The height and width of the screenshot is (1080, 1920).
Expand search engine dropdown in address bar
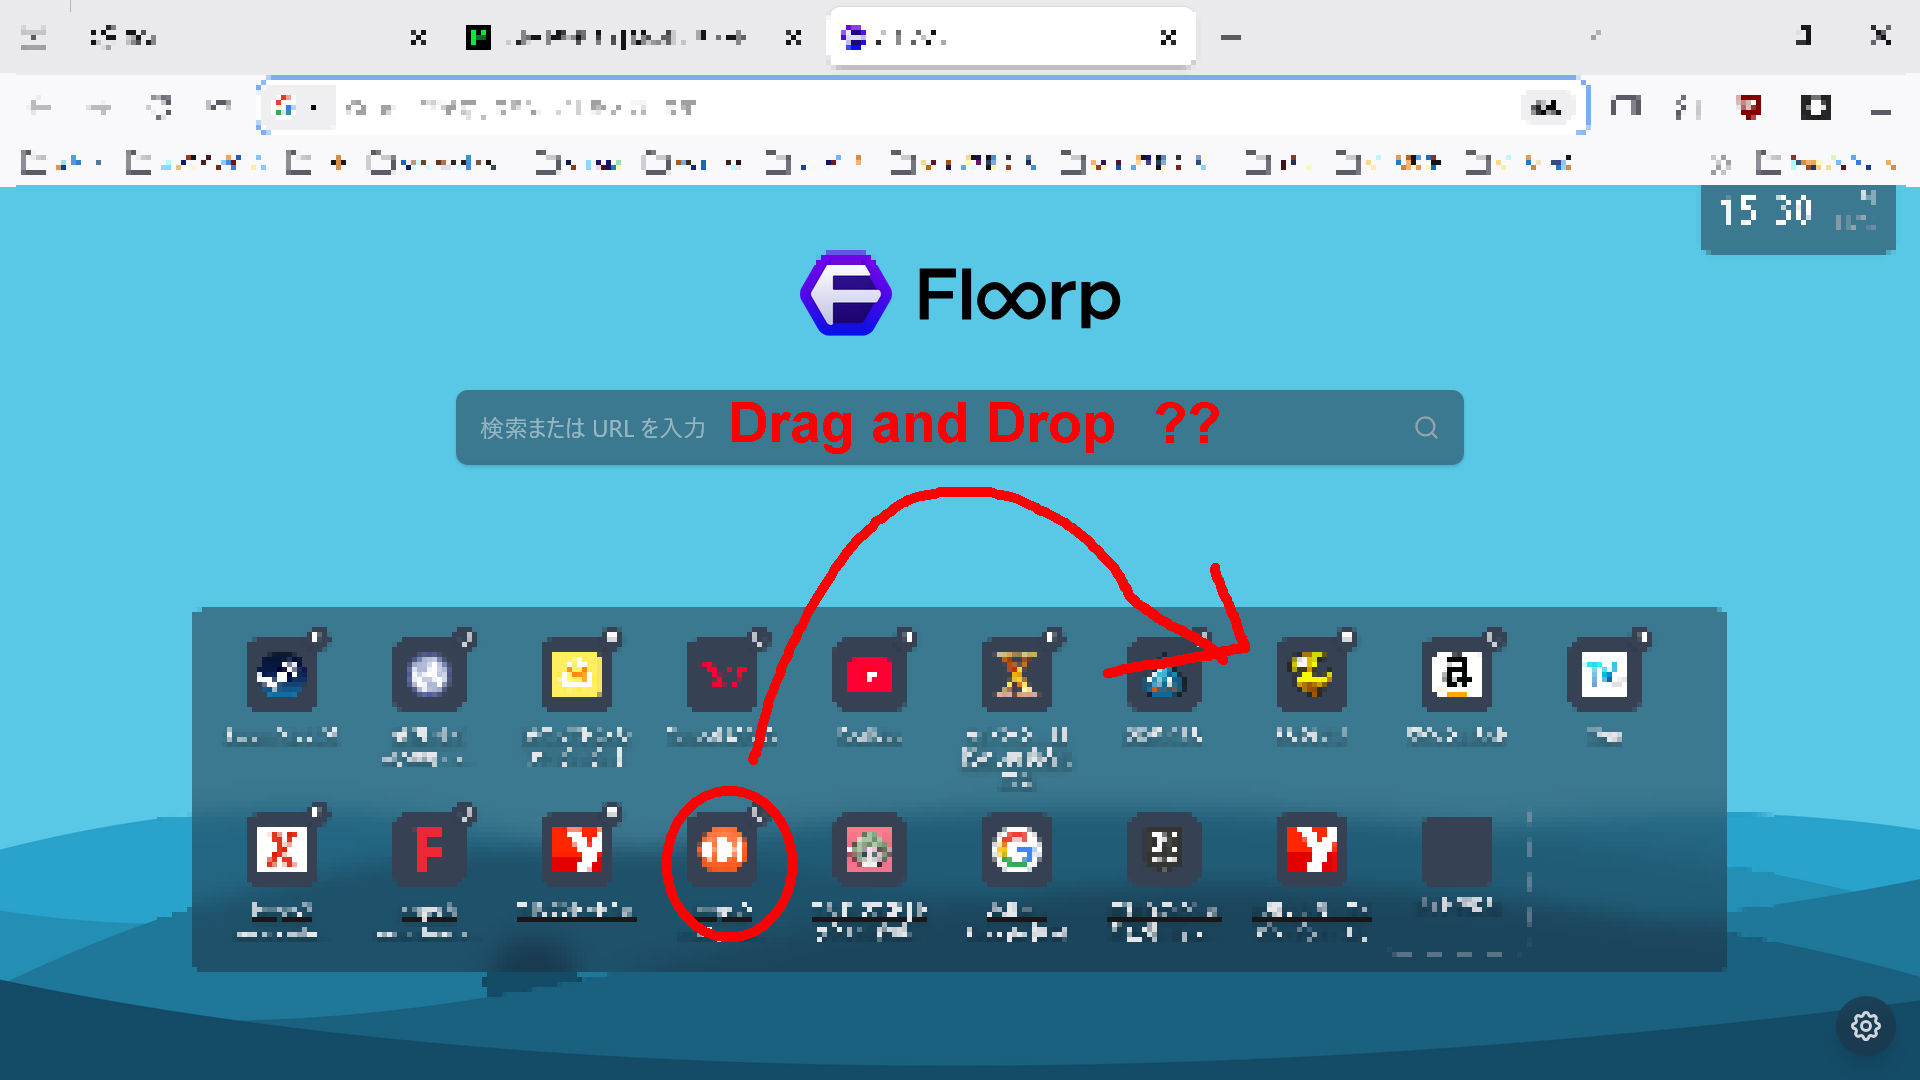pos(296,107)
